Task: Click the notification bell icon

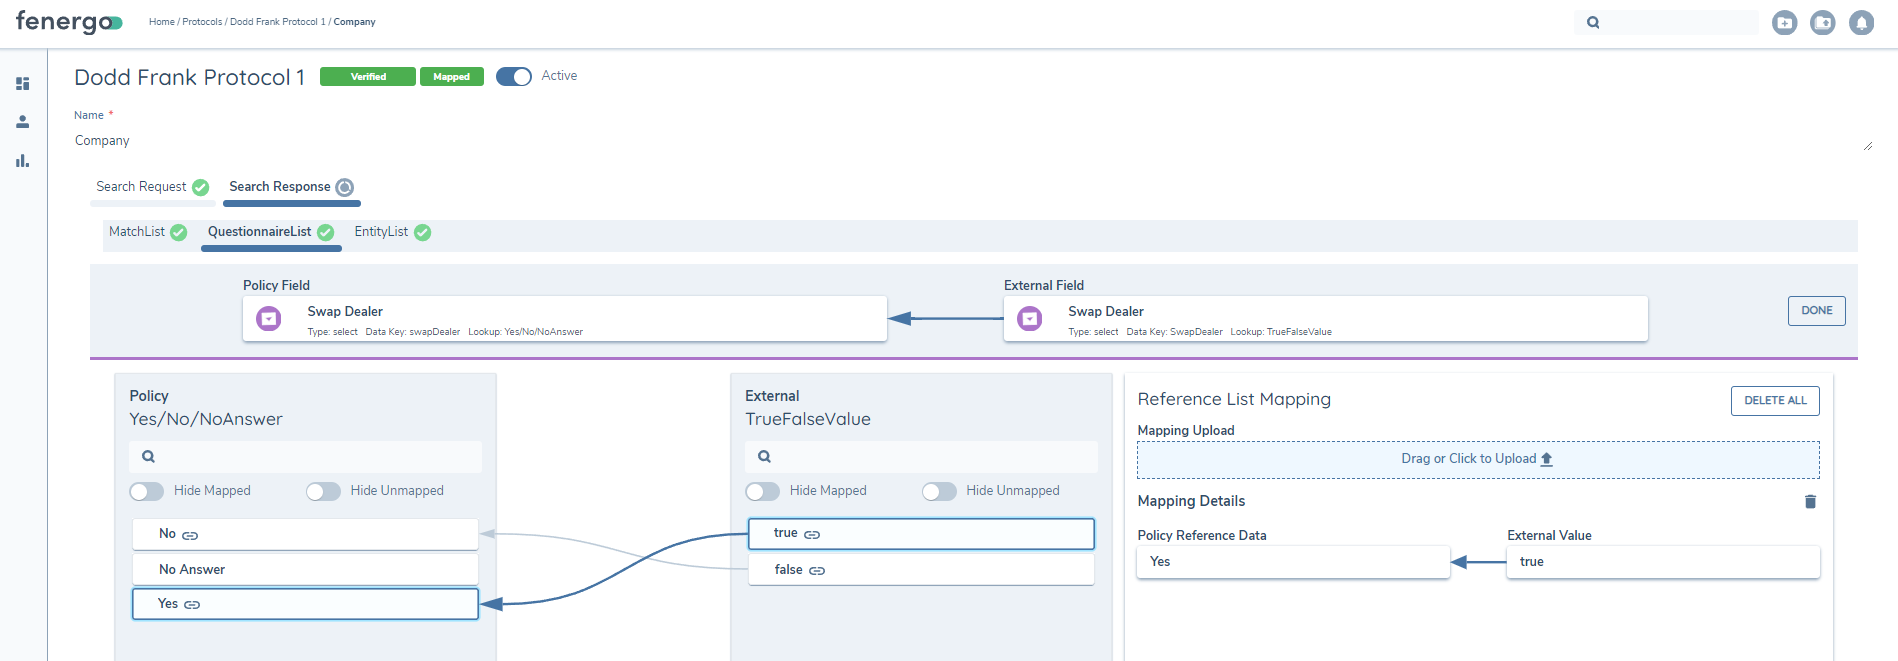Action: 1861,22
